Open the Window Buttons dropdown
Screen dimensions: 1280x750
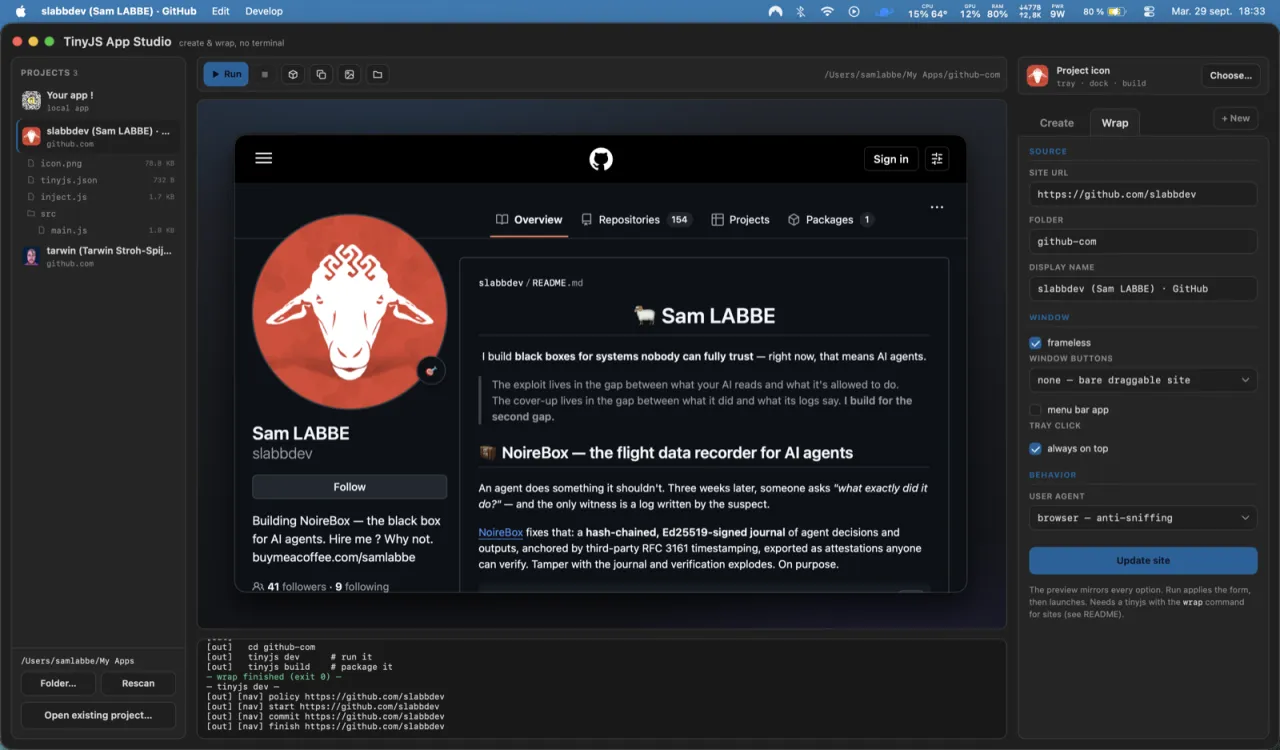point(1143,380)
